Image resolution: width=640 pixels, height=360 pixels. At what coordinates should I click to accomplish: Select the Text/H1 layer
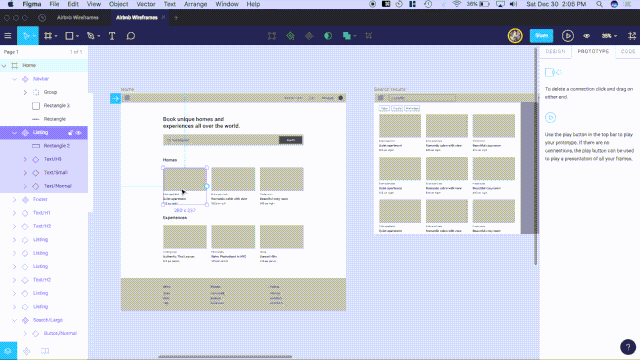coord(42,213)
